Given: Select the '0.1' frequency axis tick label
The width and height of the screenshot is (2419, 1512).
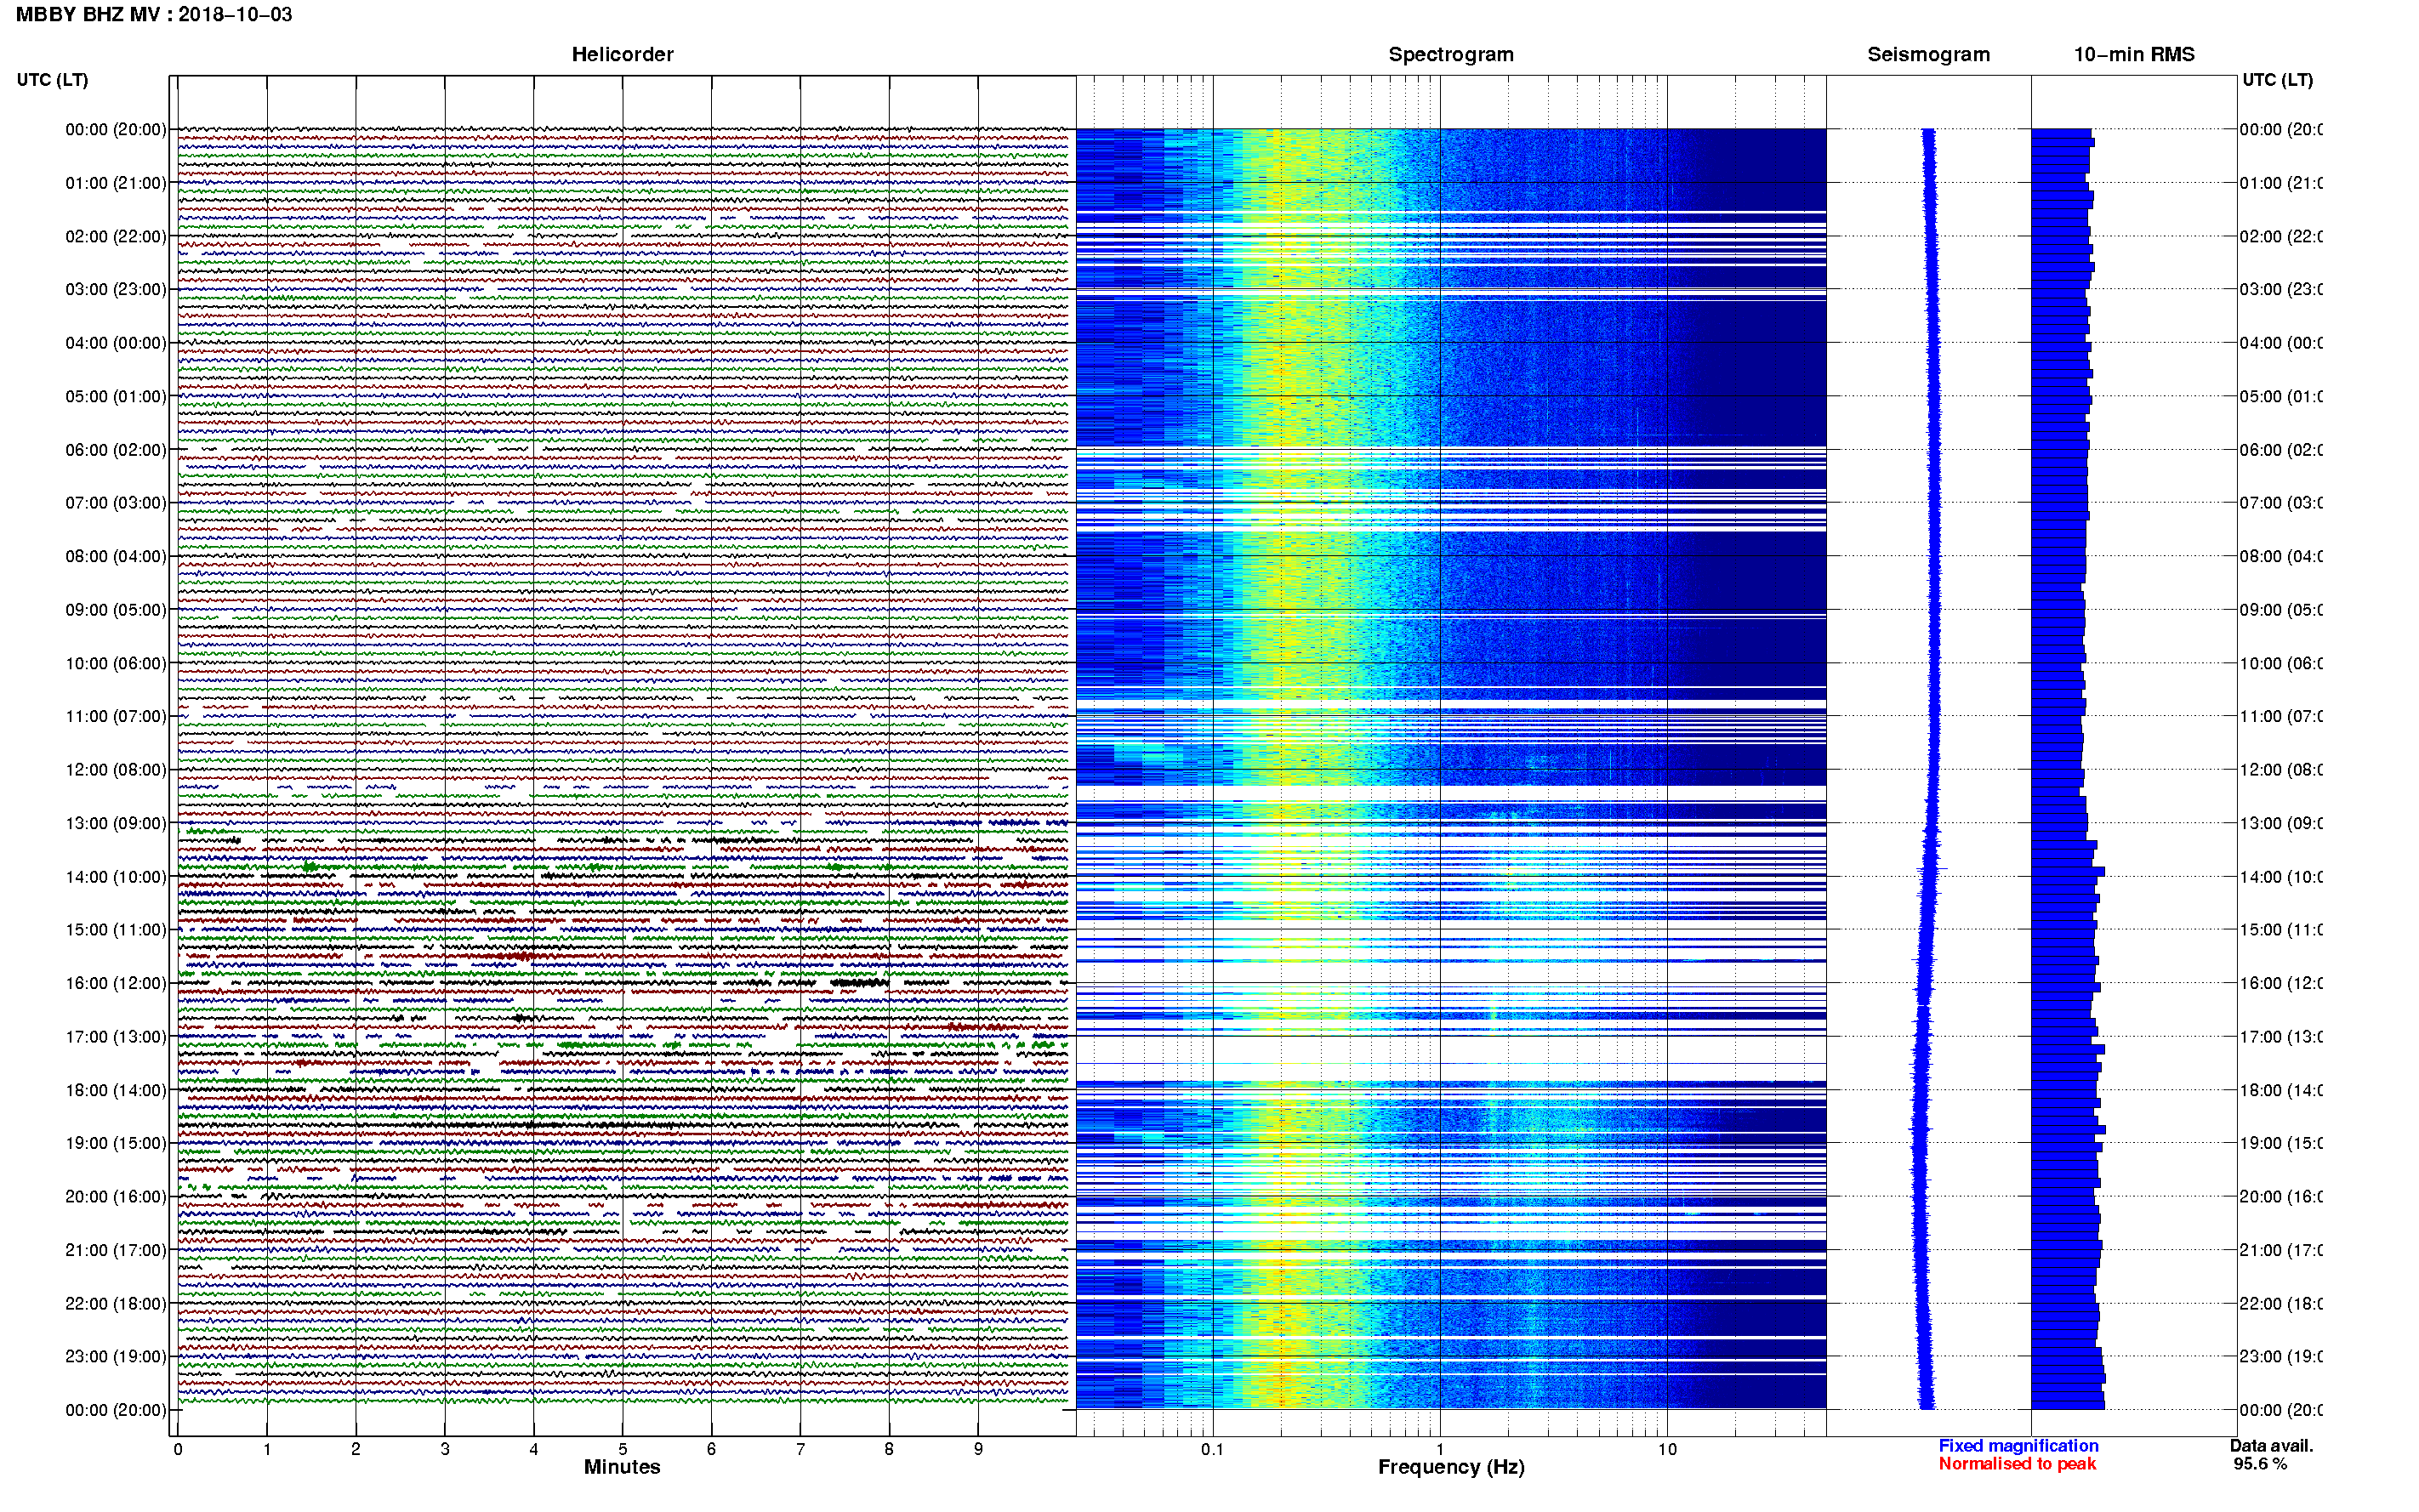Looking at the screenshot, I should click(1212, 1449).
